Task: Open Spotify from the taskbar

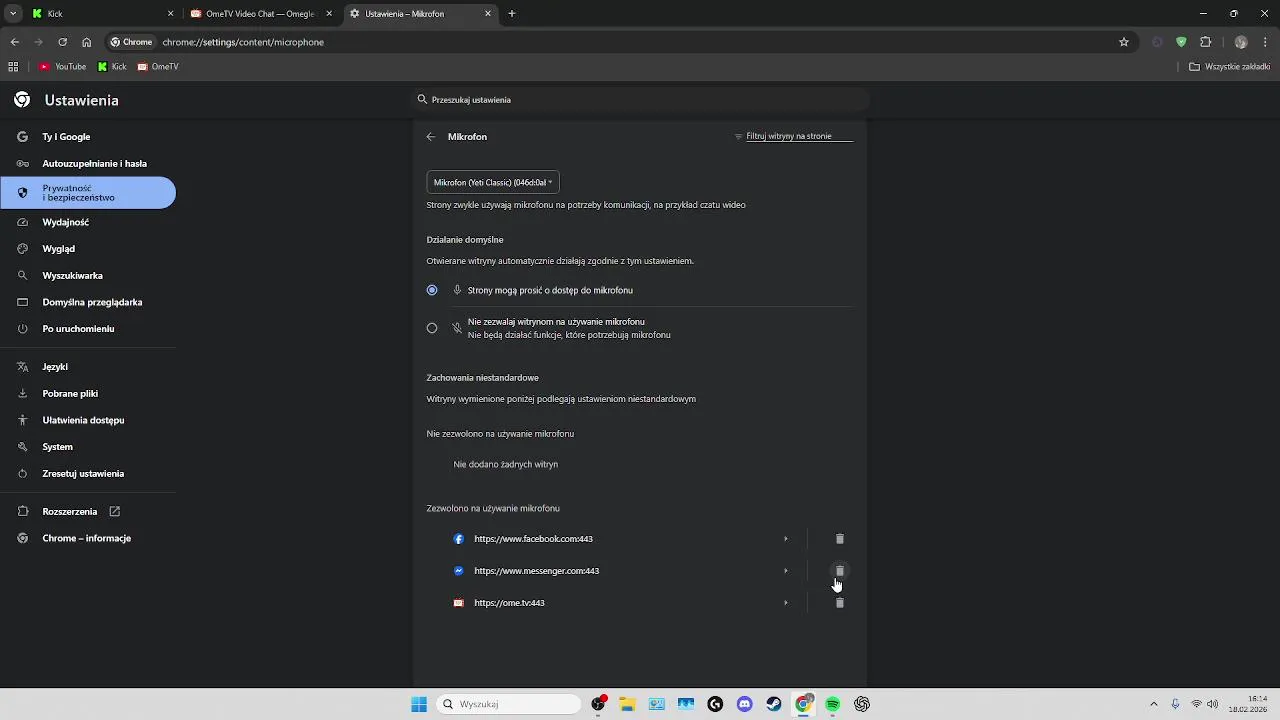Action: pyautogui.click(x=832, y=704)
